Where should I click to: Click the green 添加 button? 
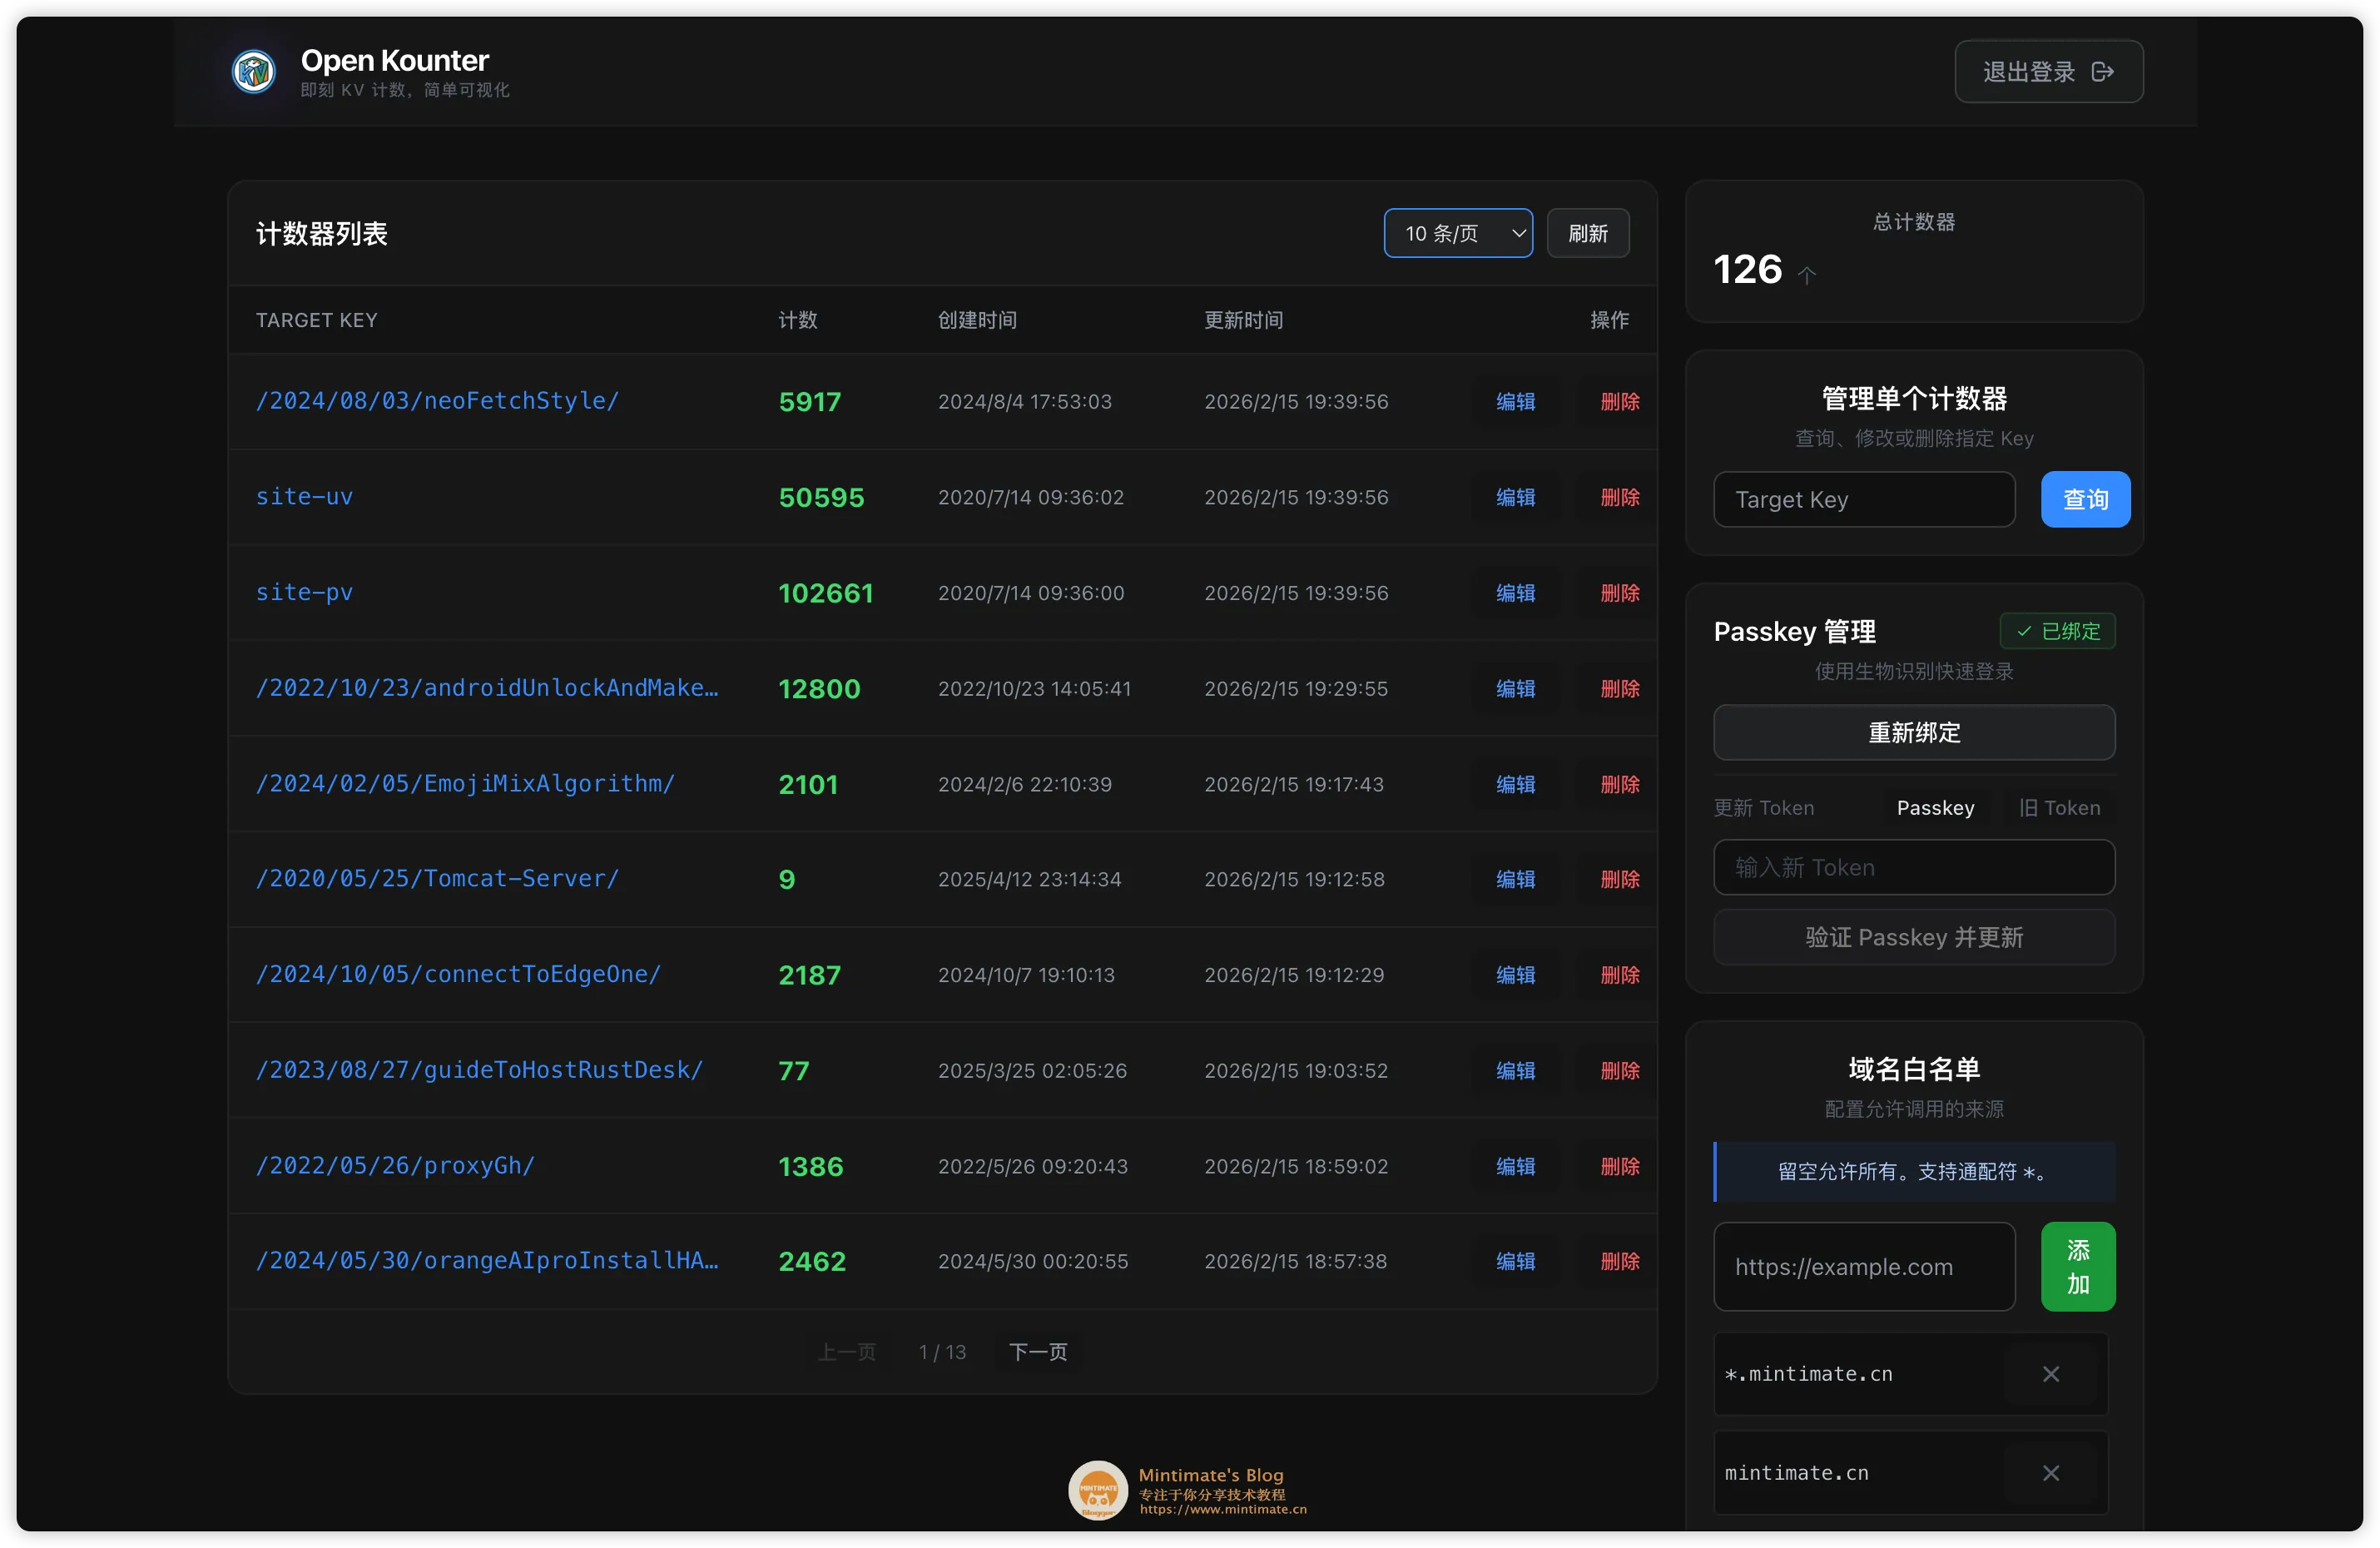tap(2078, 1266)
